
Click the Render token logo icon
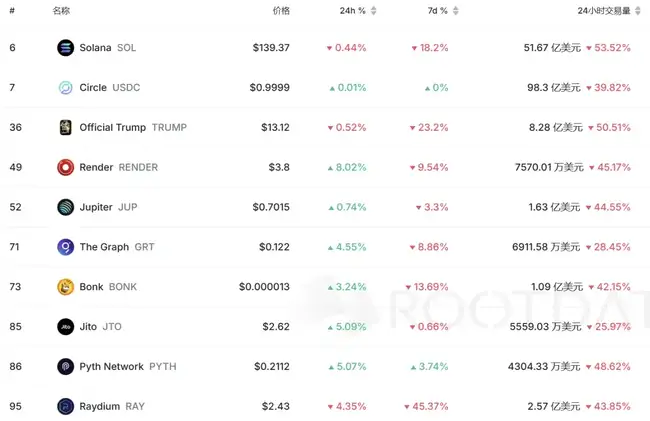[x=65, y=167]
